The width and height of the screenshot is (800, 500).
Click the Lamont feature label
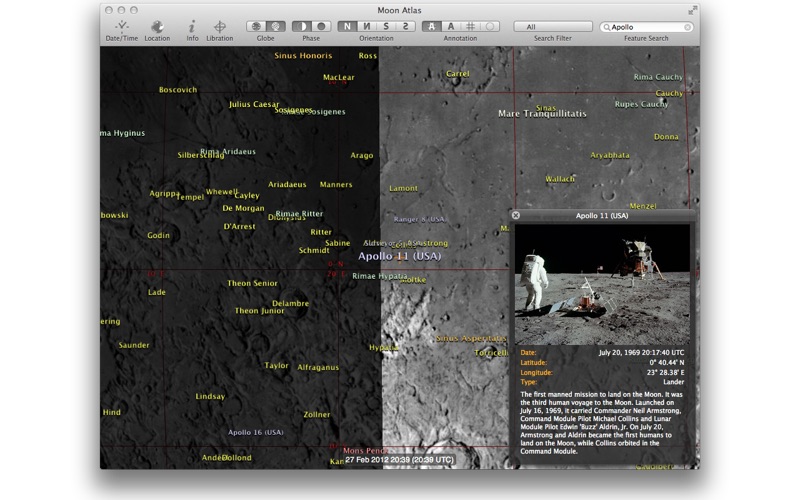[403, 188]
